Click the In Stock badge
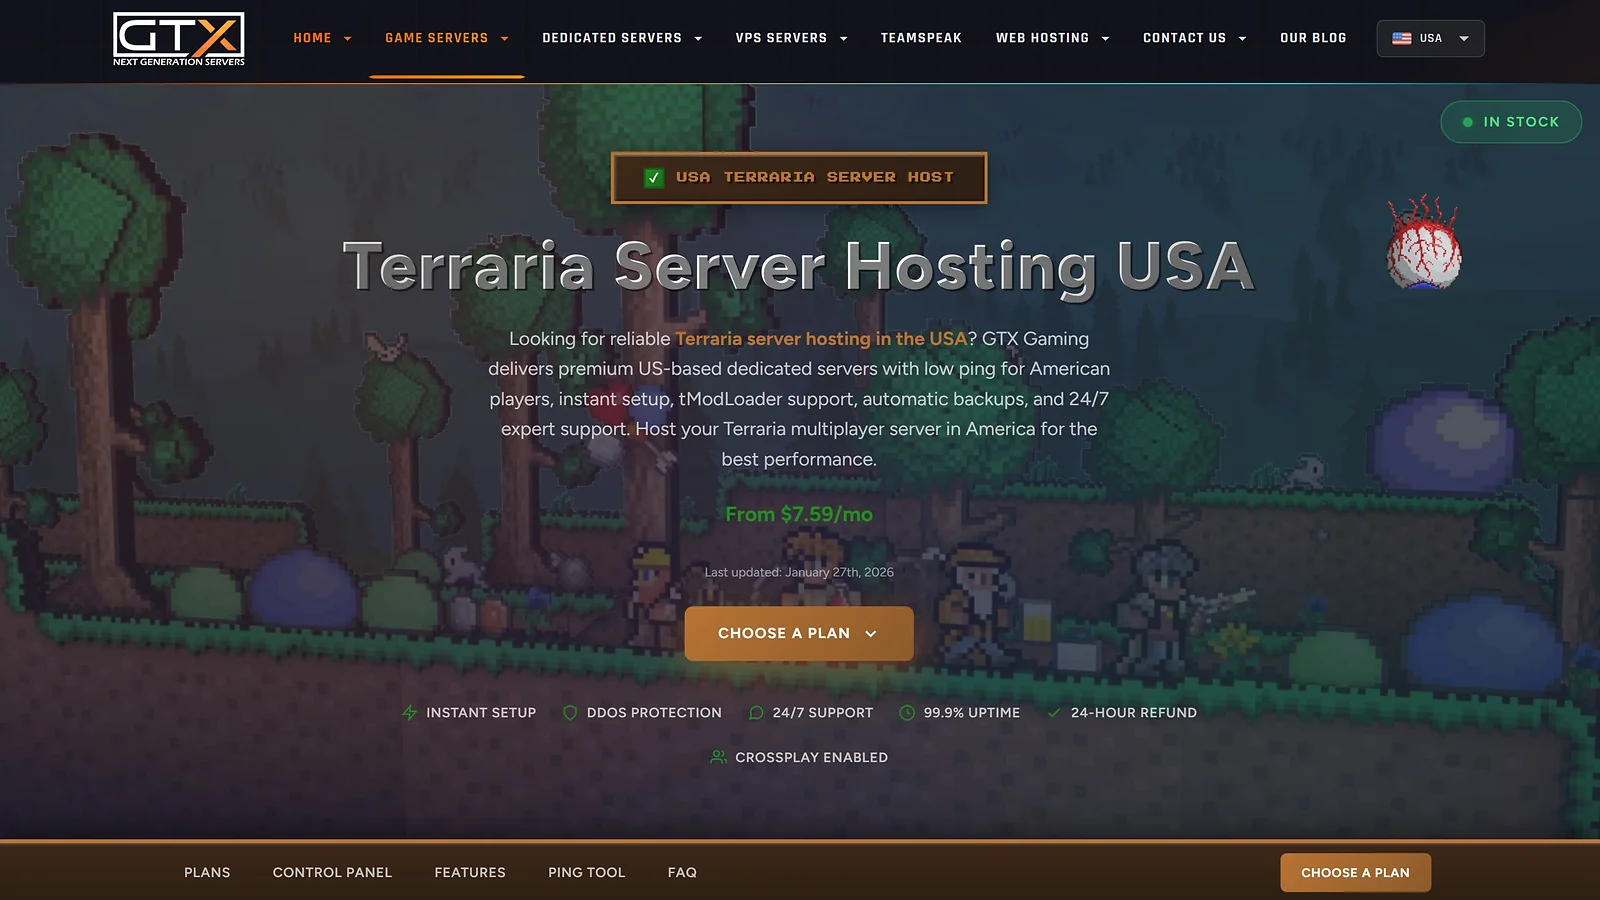Screen dimensions: 1600x900 1511,122
